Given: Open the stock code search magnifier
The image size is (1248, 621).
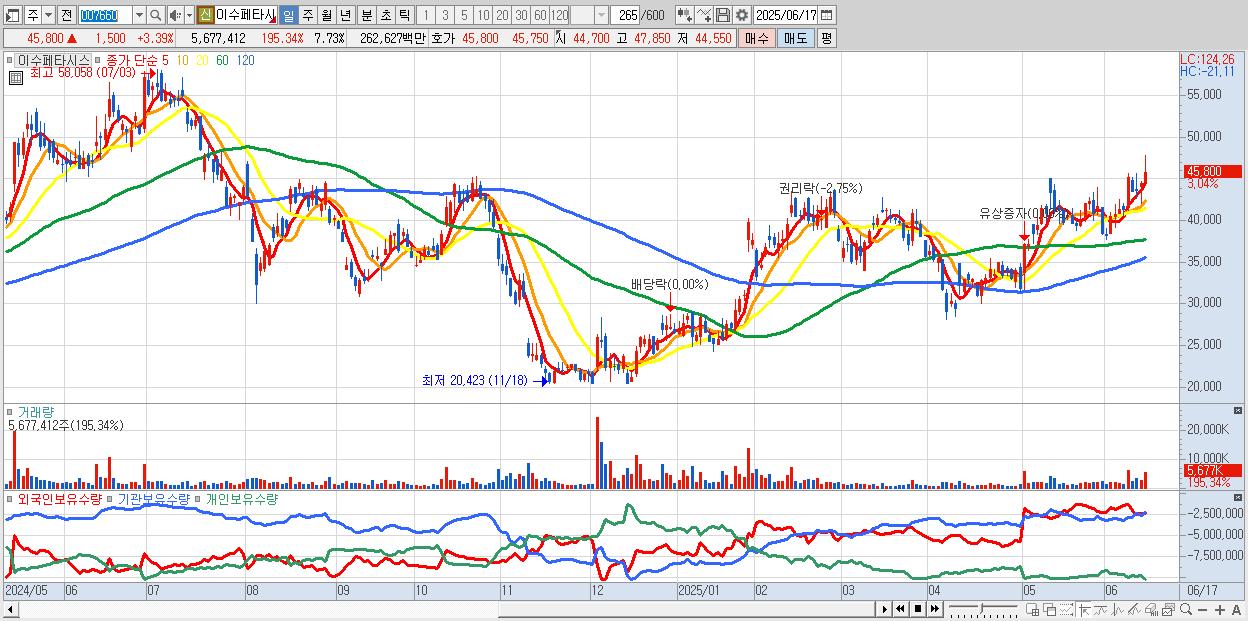Looking at the screenshot, I should click(155, 15).
